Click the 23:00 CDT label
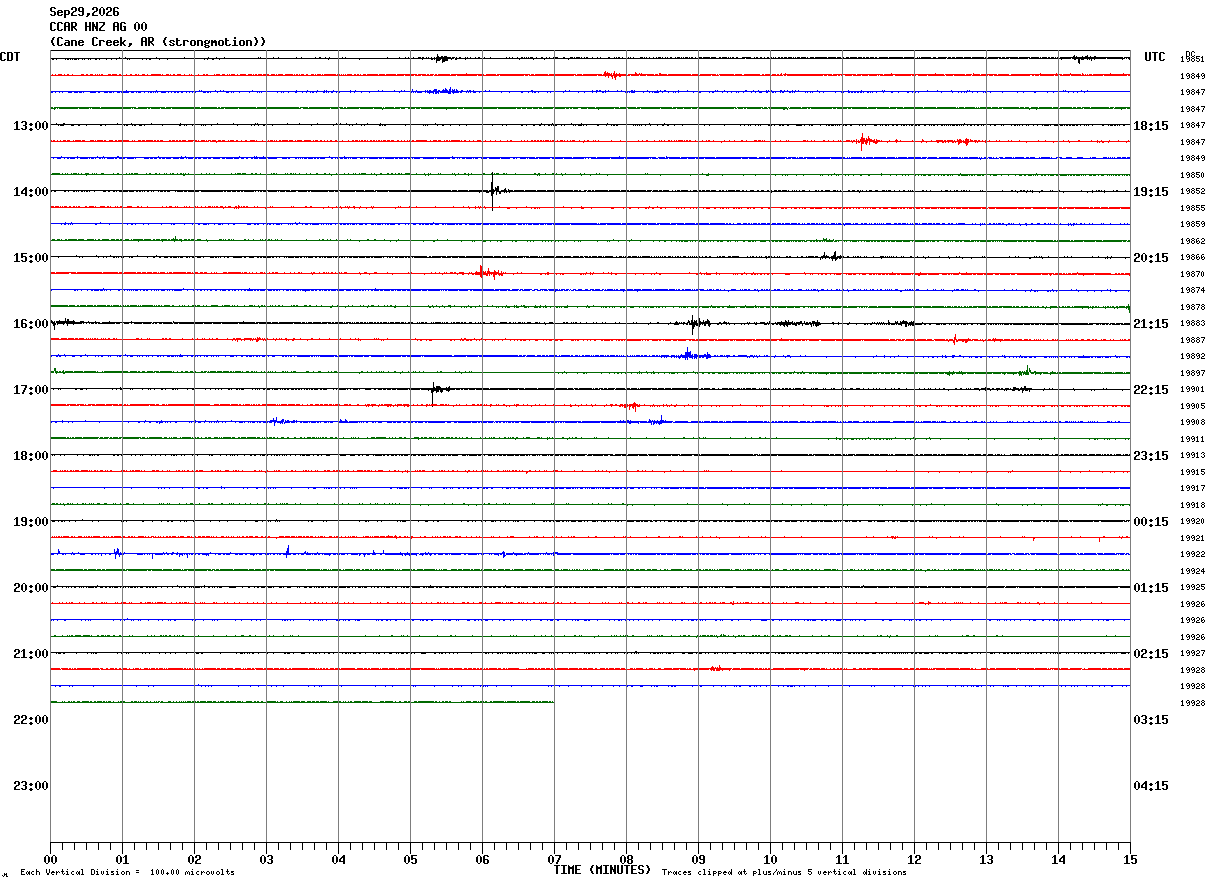The height and width of the screenshot is (886, 1210). (x=31, y=786)
